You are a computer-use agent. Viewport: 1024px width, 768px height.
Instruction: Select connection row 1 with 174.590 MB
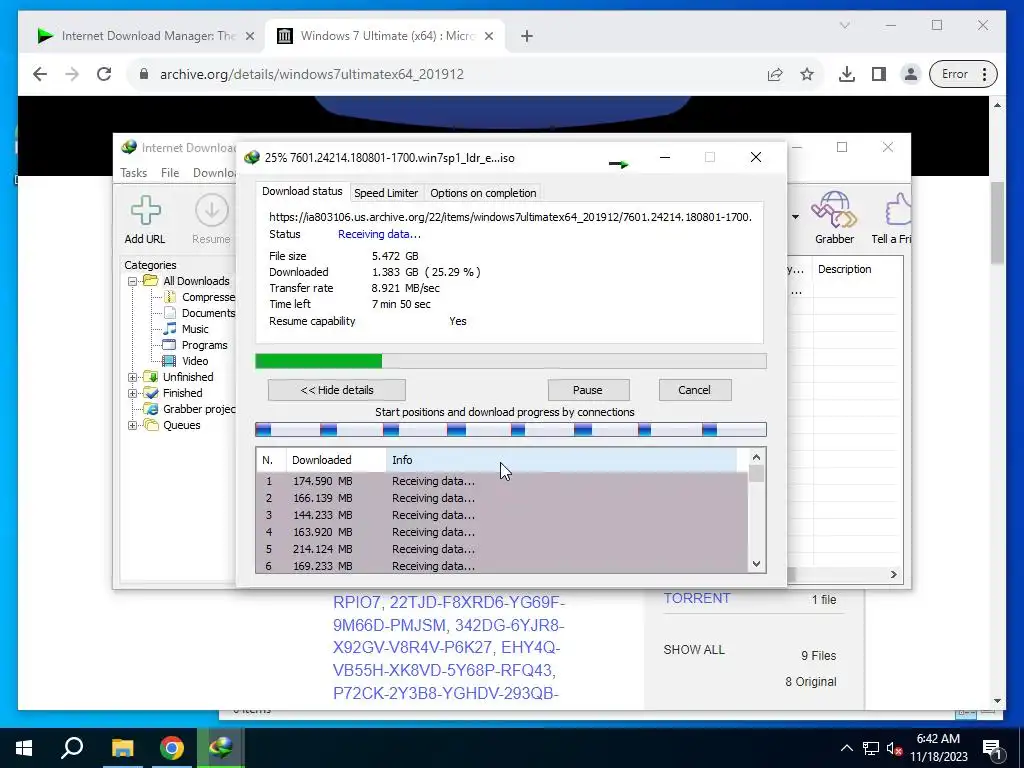coord(502,481)
